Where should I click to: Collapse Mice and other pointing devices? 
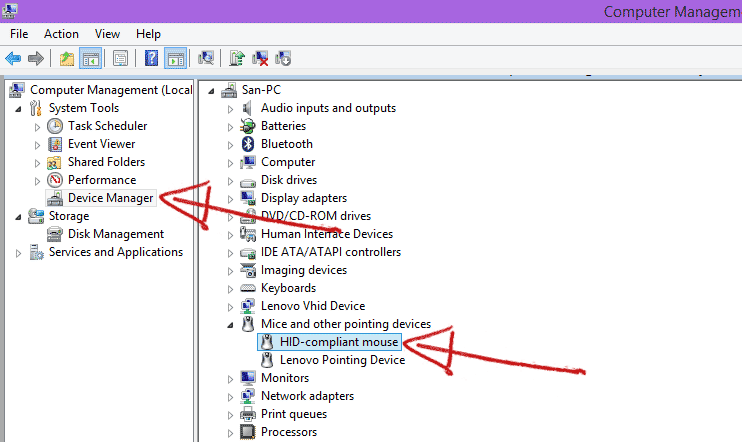point(230,325)
